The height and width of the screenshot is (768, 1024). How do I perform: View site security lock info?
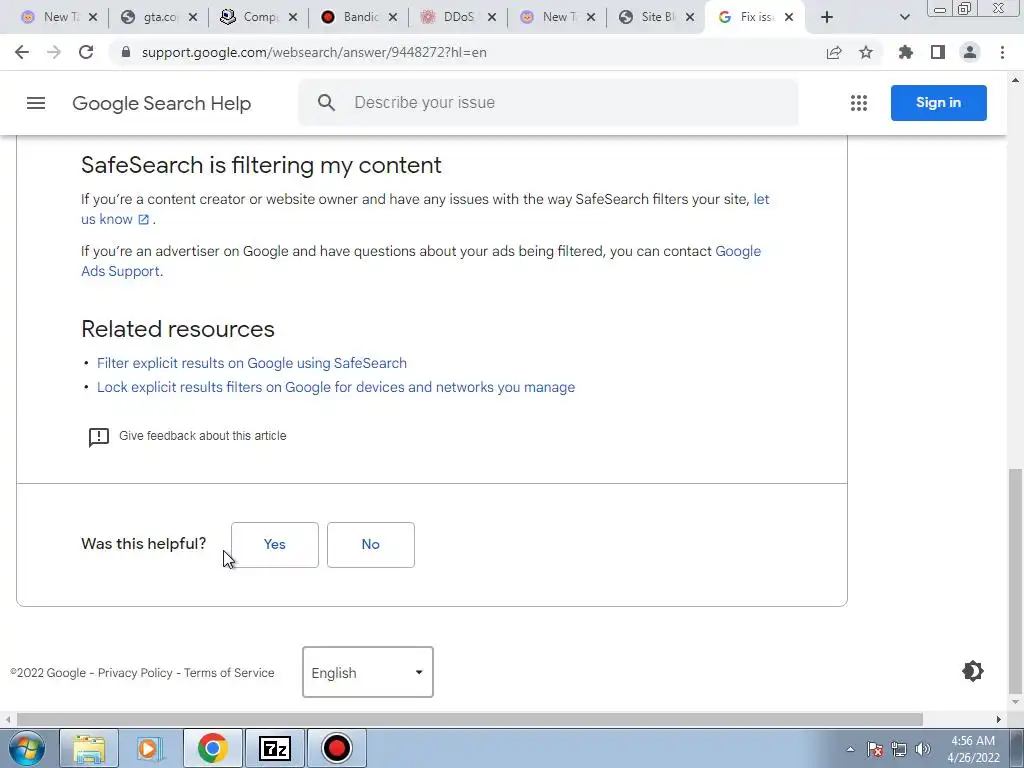click(x=126, y=52)
